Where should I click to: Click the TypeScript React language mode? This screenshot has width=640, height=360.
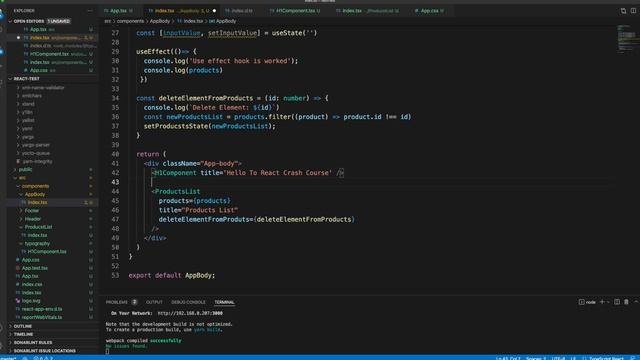(x=606, y=358)
